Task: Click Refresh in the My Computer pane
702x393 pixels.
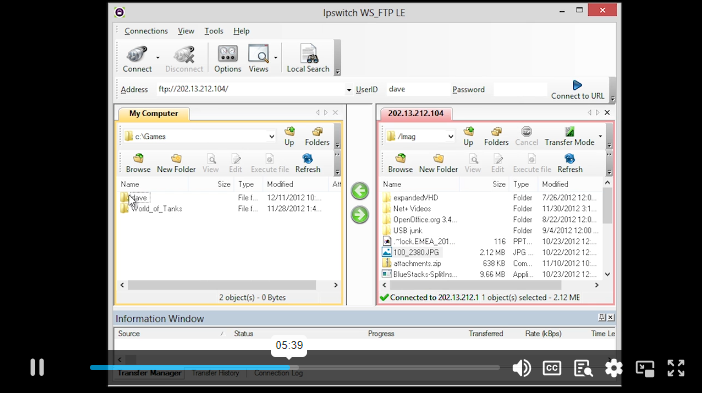Action: [x=308, y=163]
